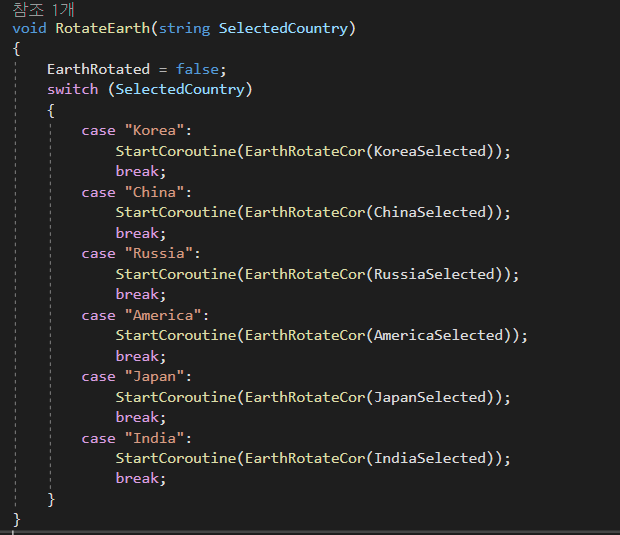This screenshot has width=620, height=535.
Task: Click the final closing brace of the method
Action: [17, 520]
